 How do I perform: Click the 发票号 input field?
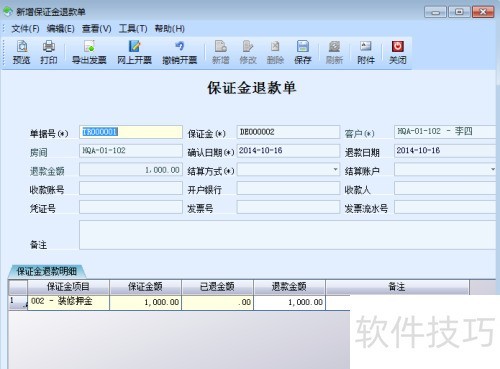tap(288, 207)
